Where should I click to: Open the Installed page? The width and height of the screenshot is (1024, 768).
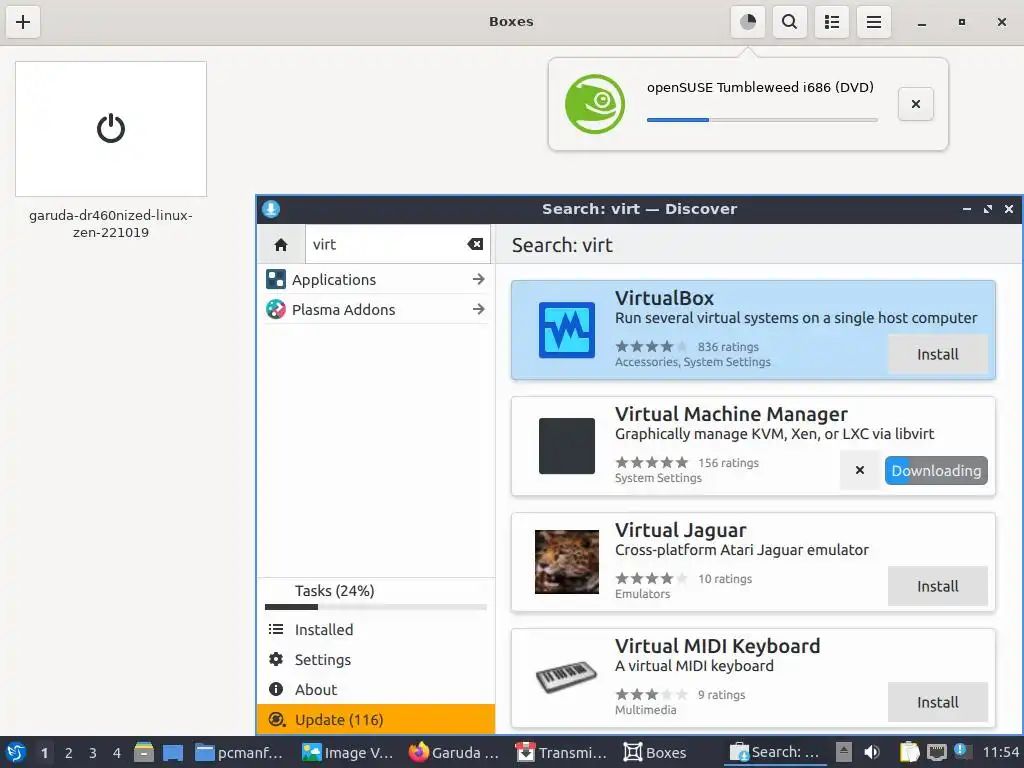click(376, 630)
